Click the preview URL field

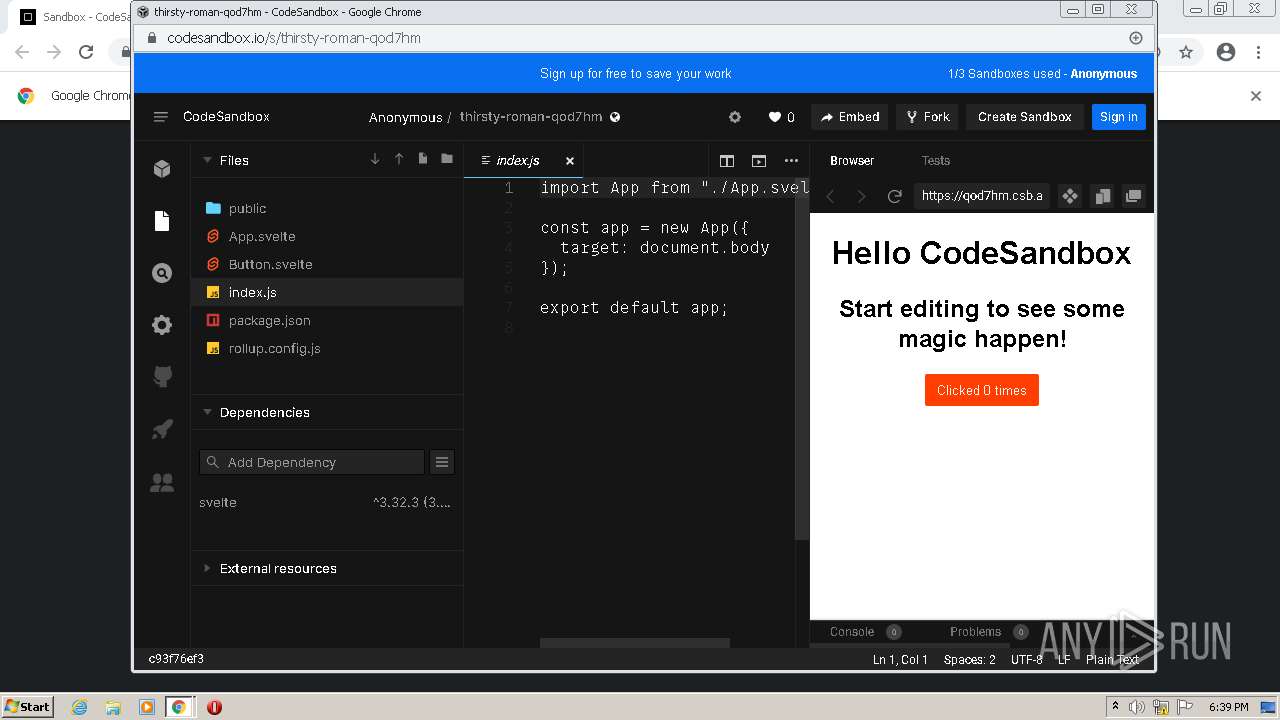982,196
